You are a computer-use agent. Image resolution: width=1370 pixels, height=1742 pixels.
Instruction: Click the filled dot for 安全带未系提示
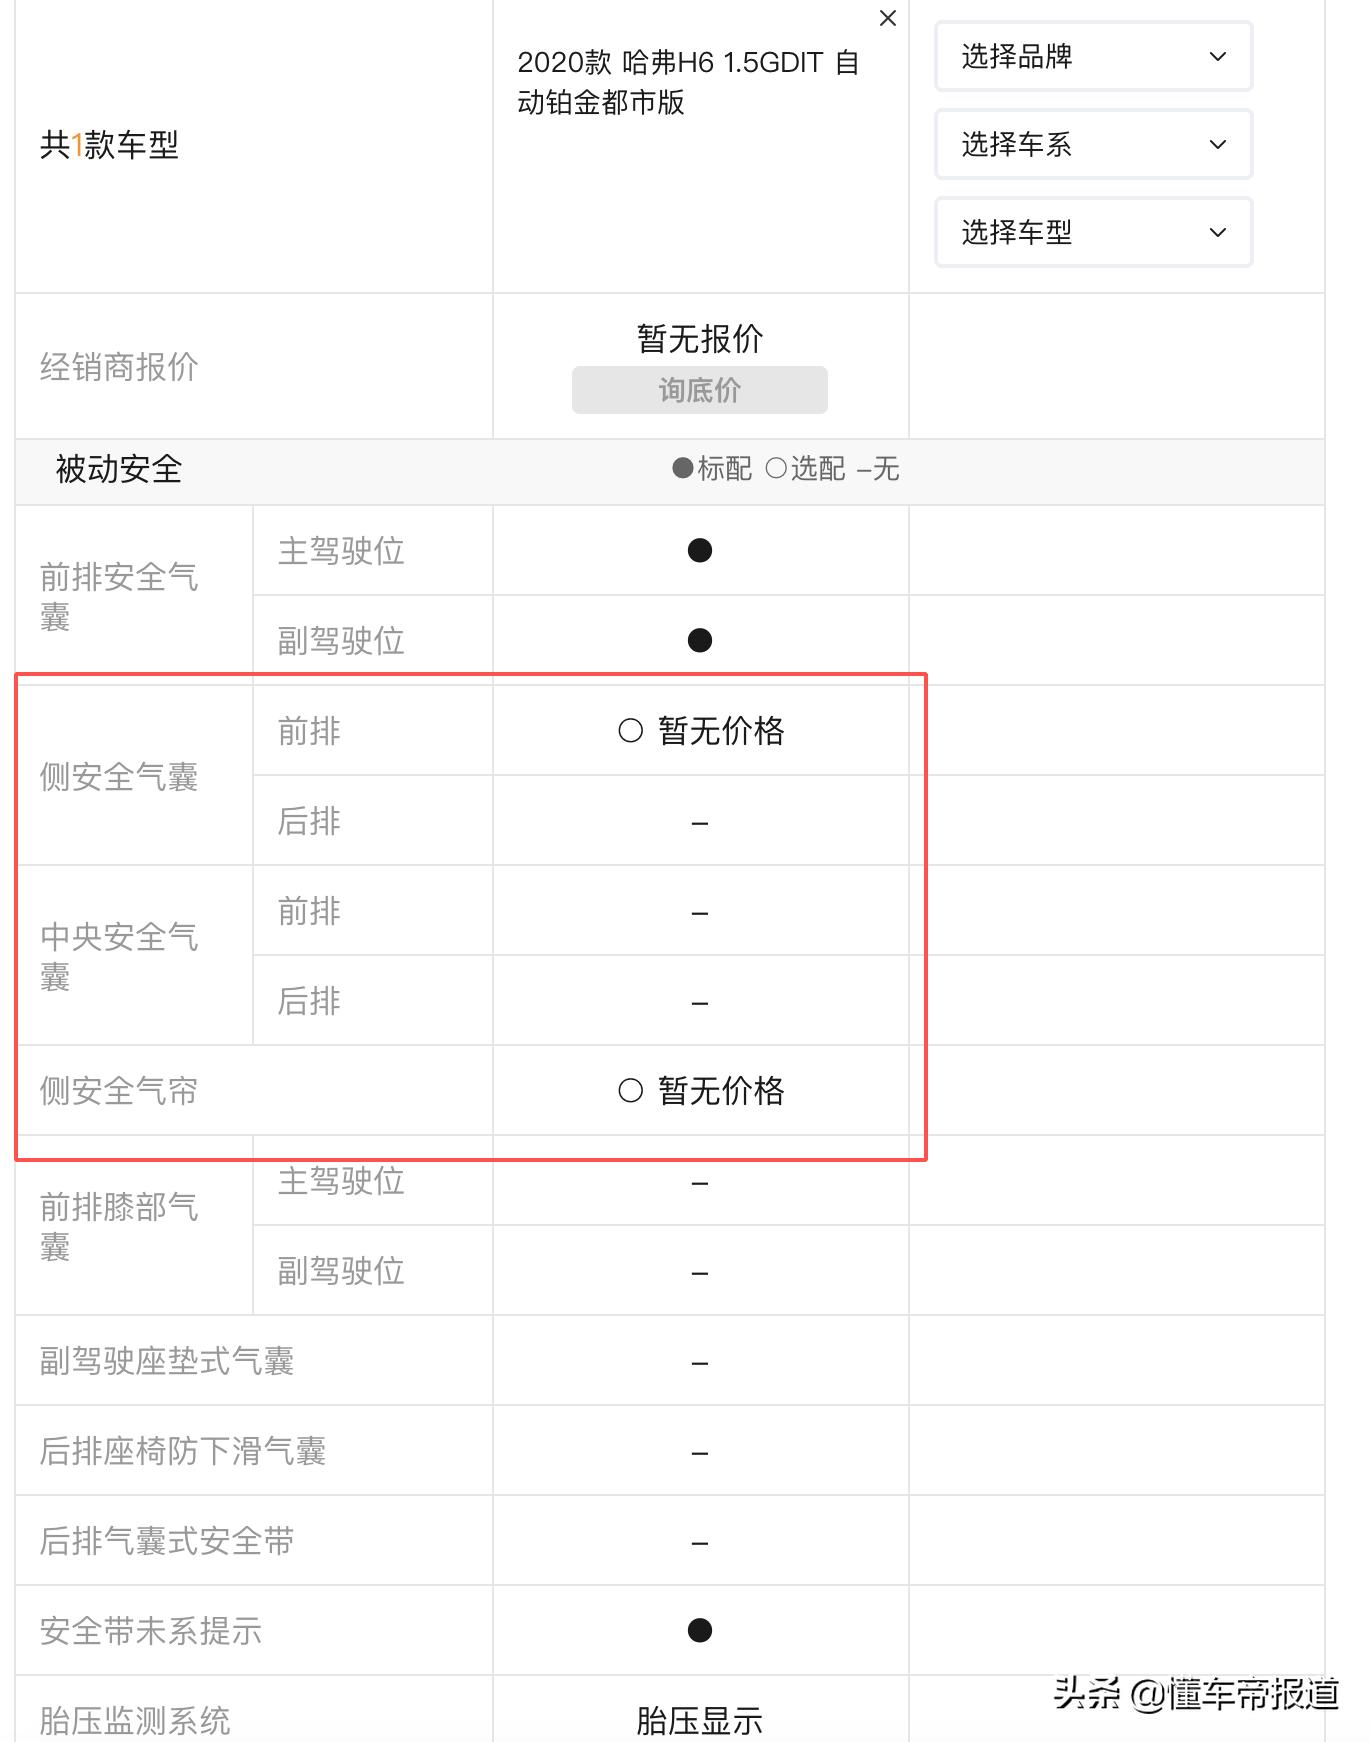700,1630
